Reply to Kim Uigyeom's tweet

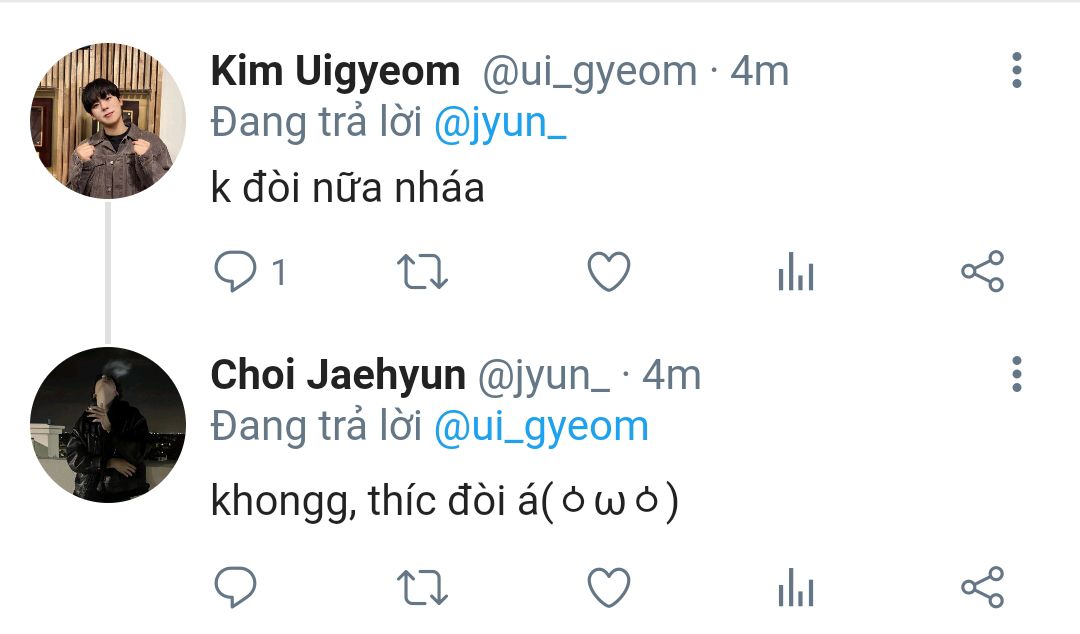[236, 272]
